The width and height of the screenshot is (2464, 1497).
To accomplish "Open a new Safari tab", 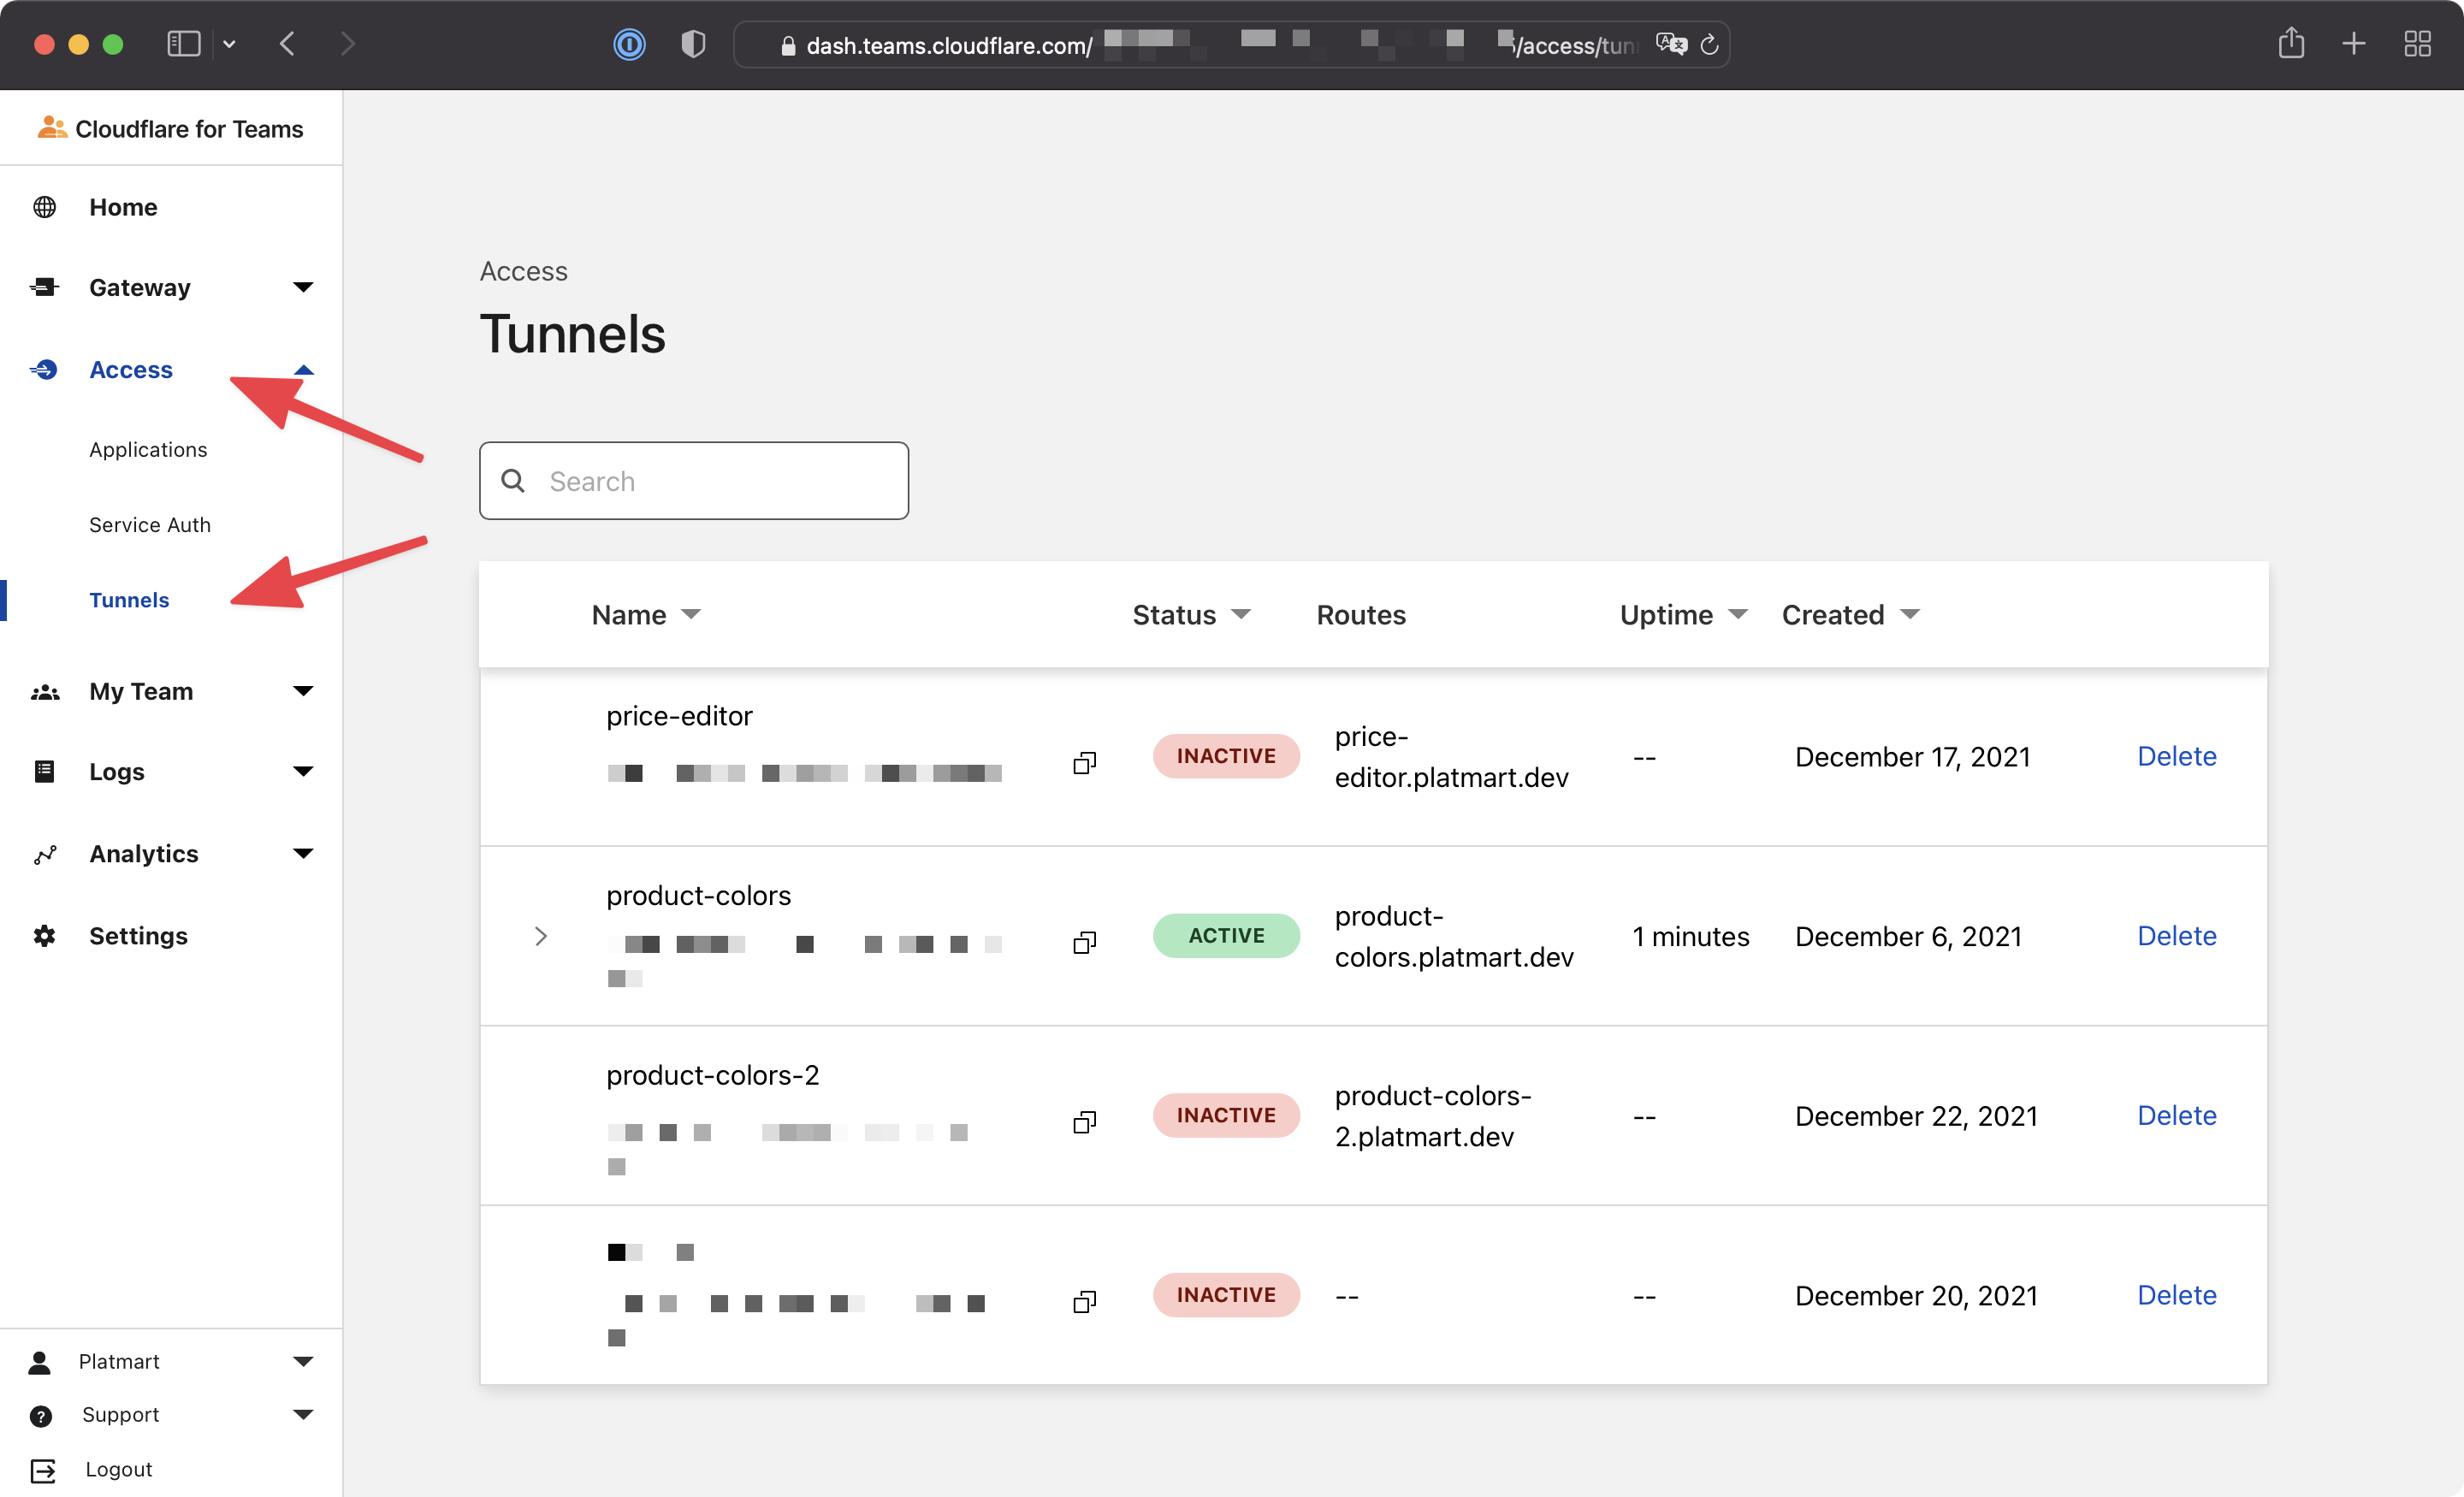I will (x=2353, y=44).
